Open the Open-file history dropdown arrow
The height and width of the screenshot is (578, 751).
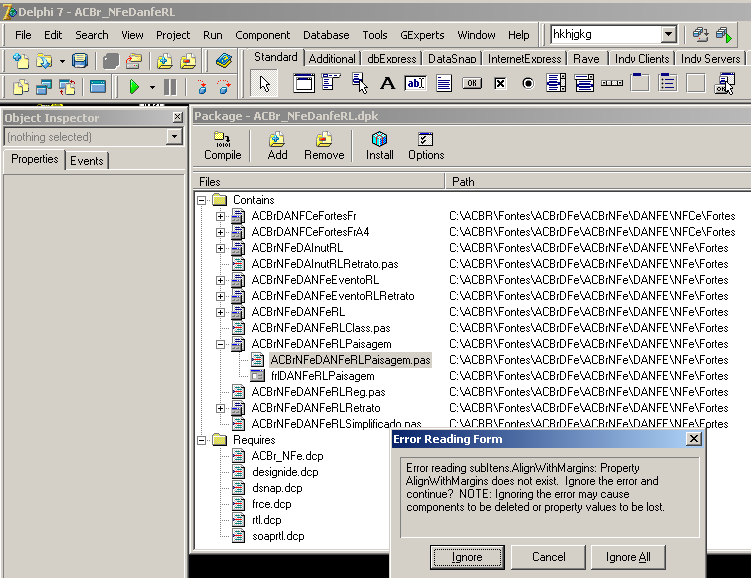point(62,61)
